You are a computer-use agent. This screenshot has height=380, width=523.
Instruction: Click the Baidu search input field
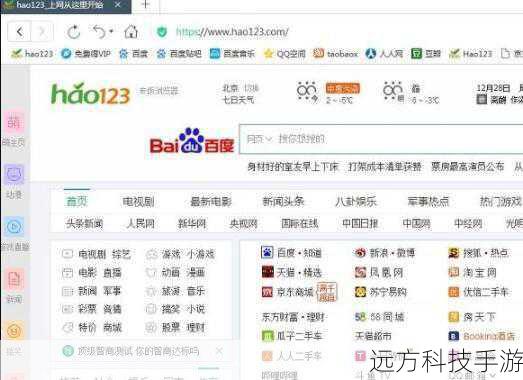point(381,139)
